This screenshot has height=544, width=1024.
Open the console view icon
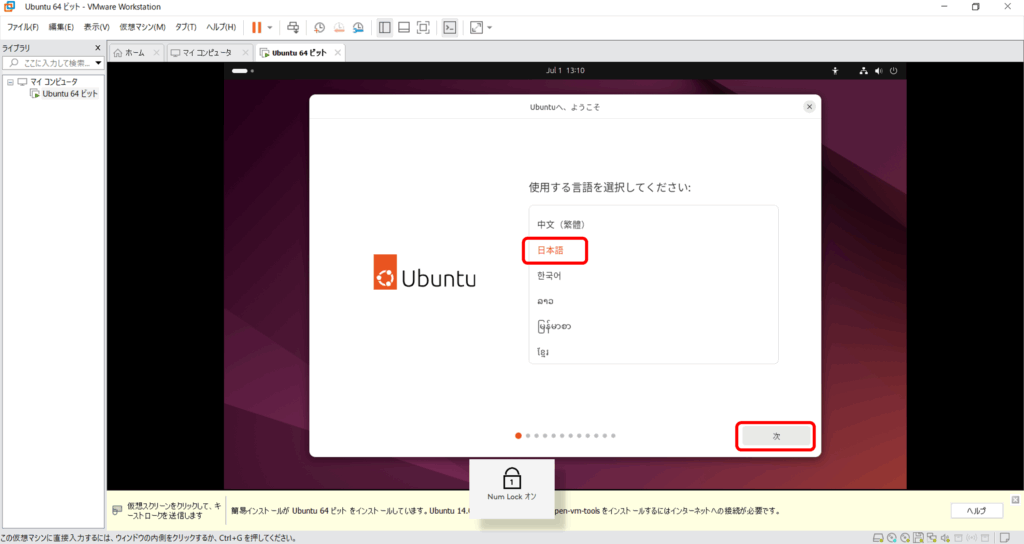point(450,27)
